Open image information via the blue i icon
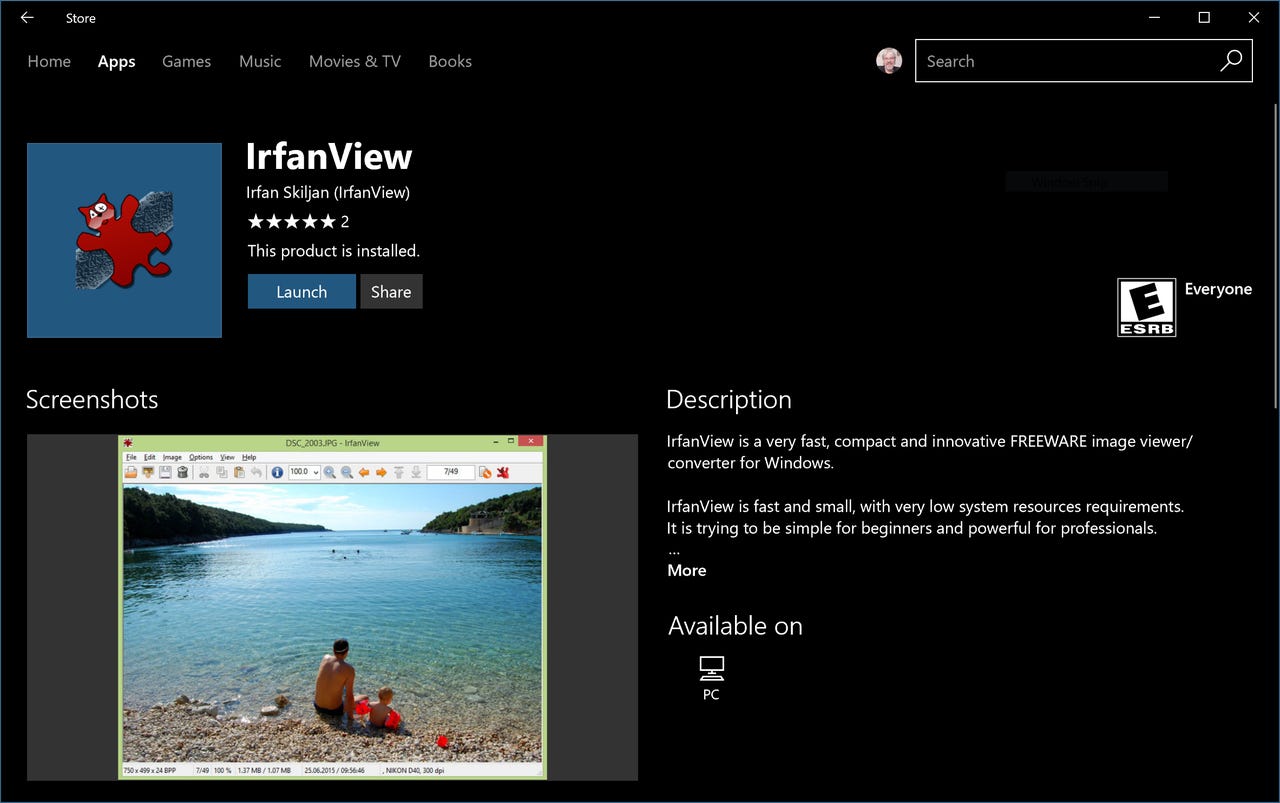Screen dimensions: 1280x803 (x=276, y=471)
